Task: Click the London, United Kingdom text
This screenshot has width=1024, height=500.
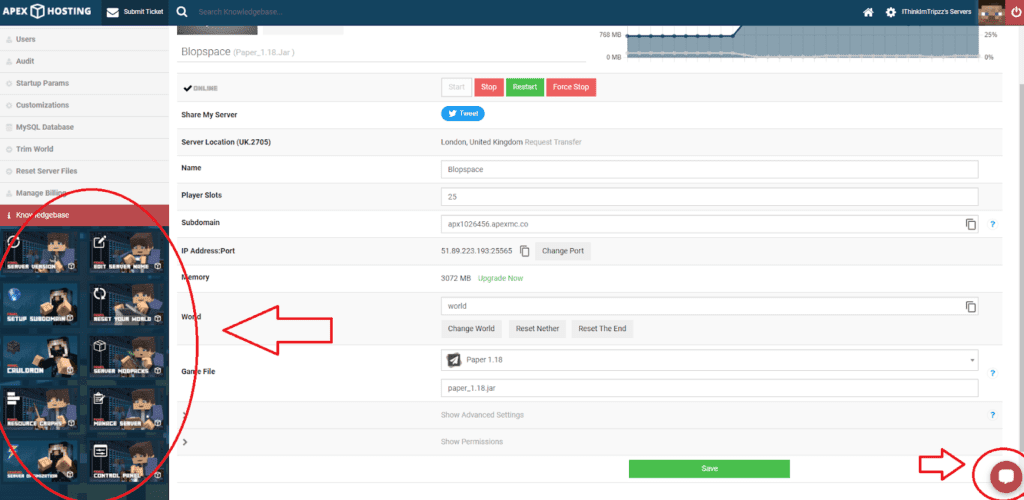Action: (x=482, y=142)
